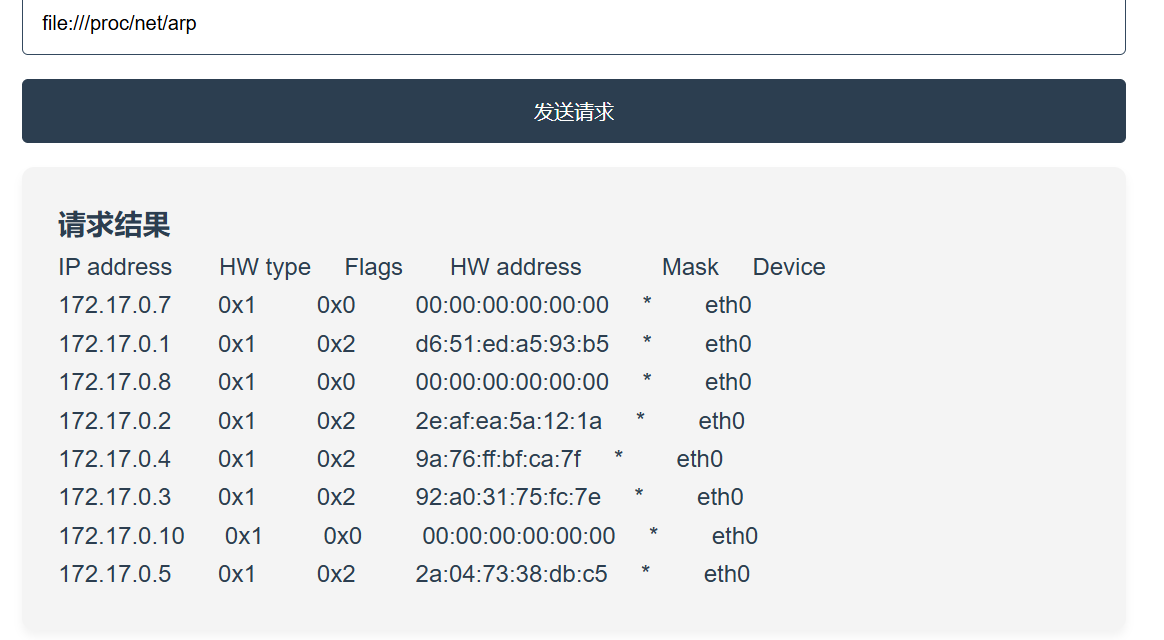1164x640 pixels.
Task: Click the Mask column header
Action: [690, 267]
